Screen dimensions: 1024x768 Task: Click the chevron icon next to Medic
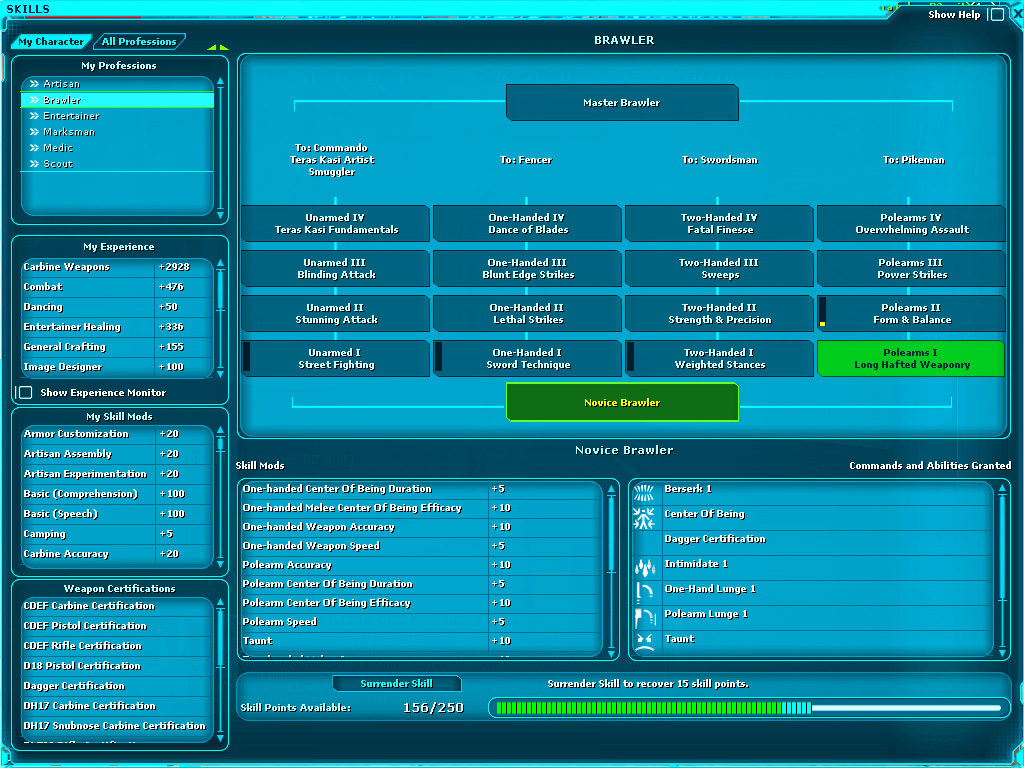(35, 148)
